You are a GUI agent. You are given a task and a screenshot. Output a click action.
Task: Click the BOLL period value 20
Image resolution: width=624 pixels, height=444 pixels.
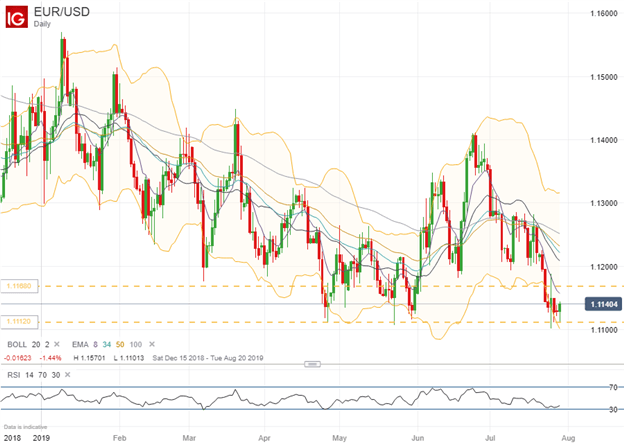click(36, 344)
